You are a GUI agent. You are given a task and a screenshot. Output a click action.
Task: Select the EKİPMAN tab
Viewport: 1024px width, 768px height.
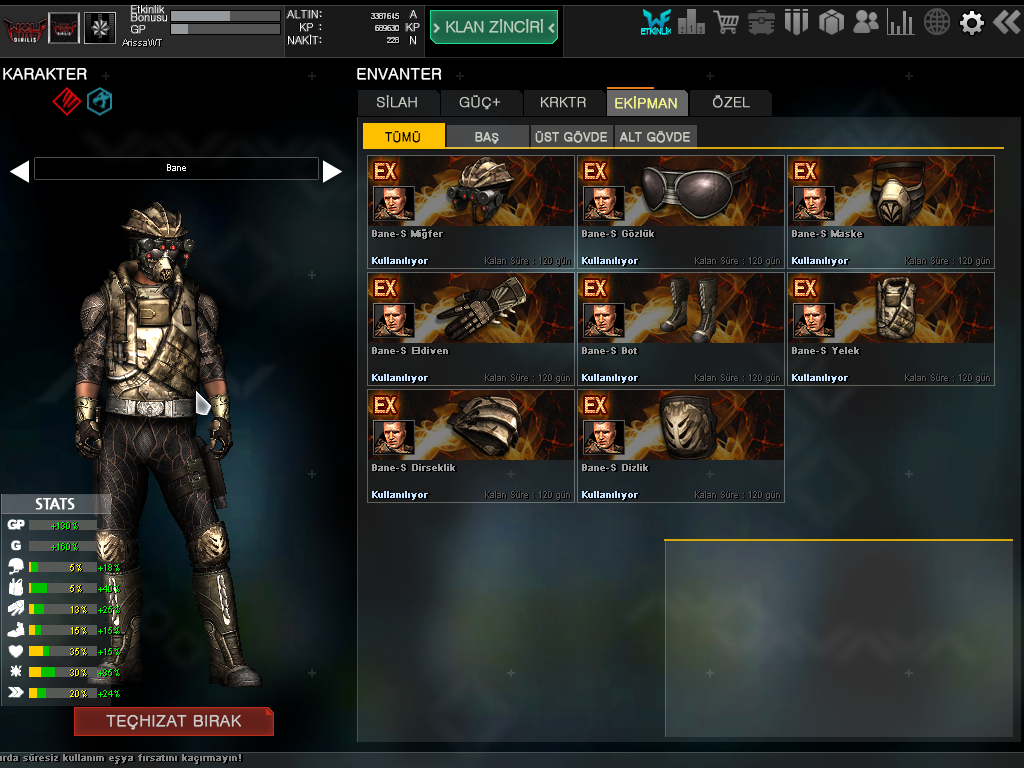[646, 103]
